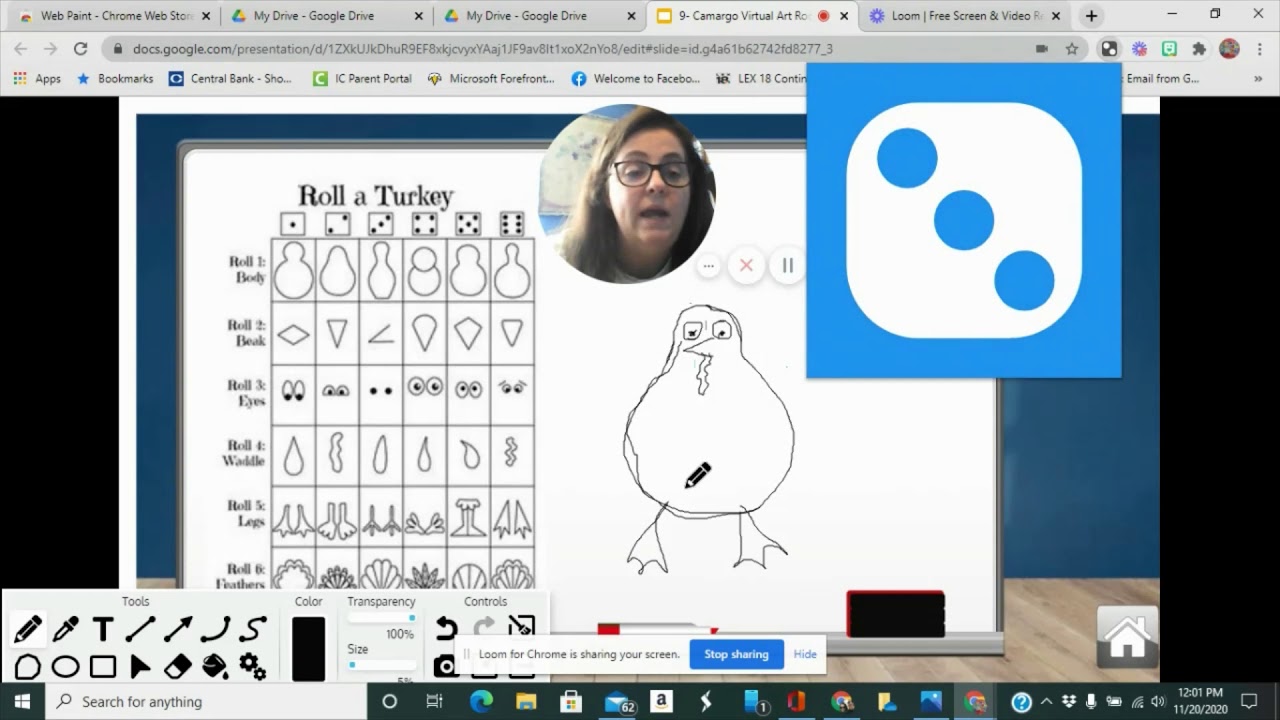Open IC Parent Portal bookmark

coord(362,78)
